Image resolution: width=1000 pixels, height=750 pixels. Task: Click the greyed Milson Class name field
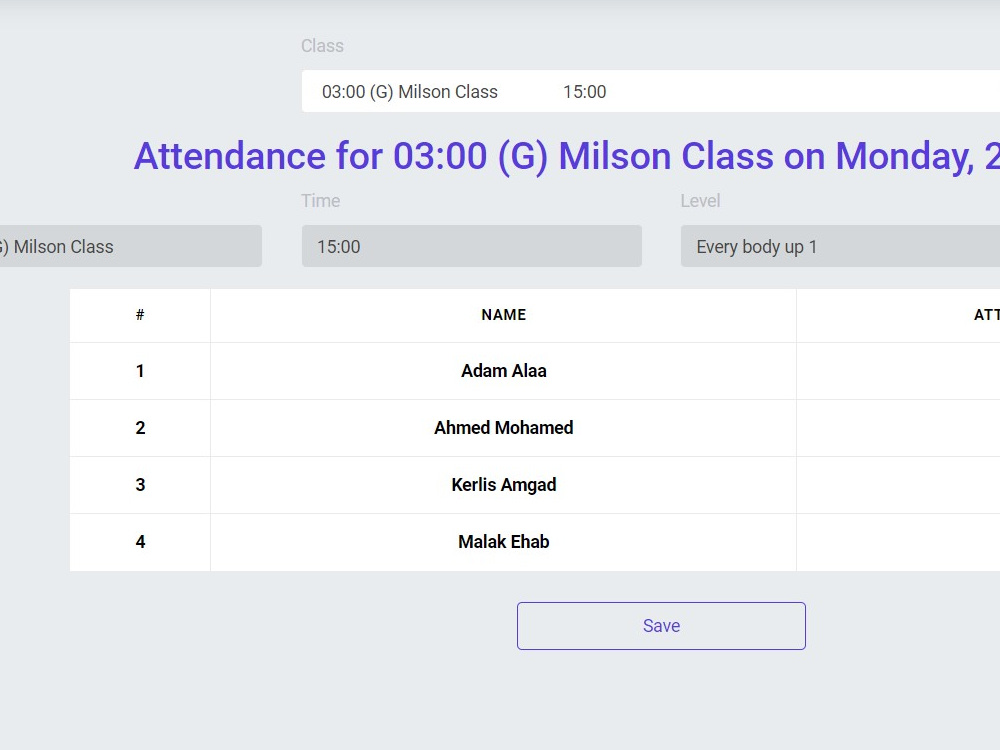131,246
